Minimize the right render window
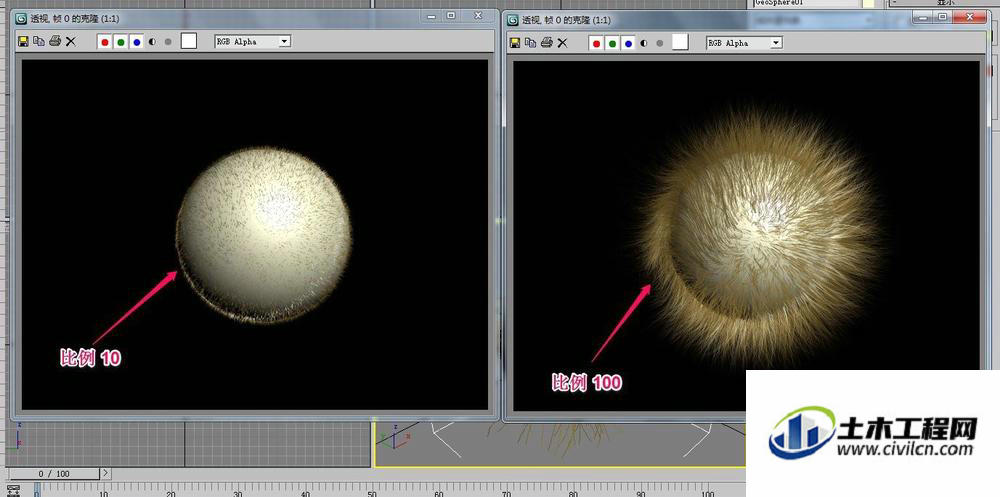The width and height of the screenshot is (1000, 497). 922,17
